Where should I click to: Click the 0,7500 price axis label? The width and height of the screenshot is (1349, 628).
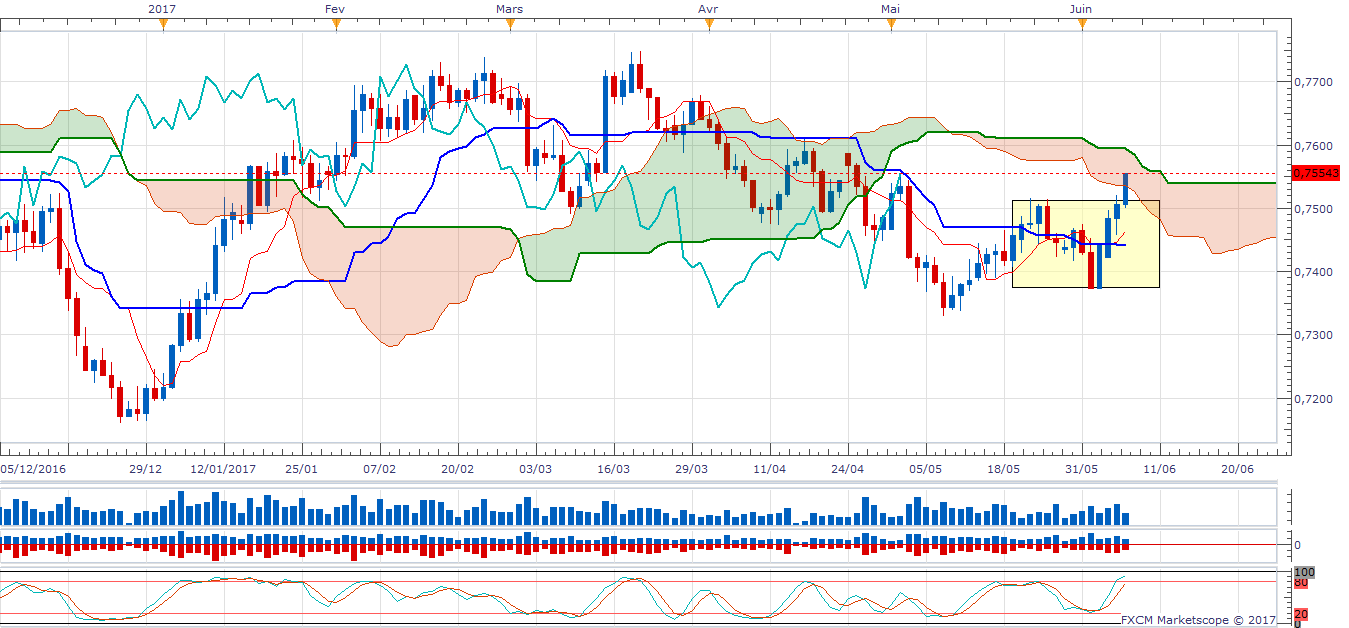click(1312, 208)
